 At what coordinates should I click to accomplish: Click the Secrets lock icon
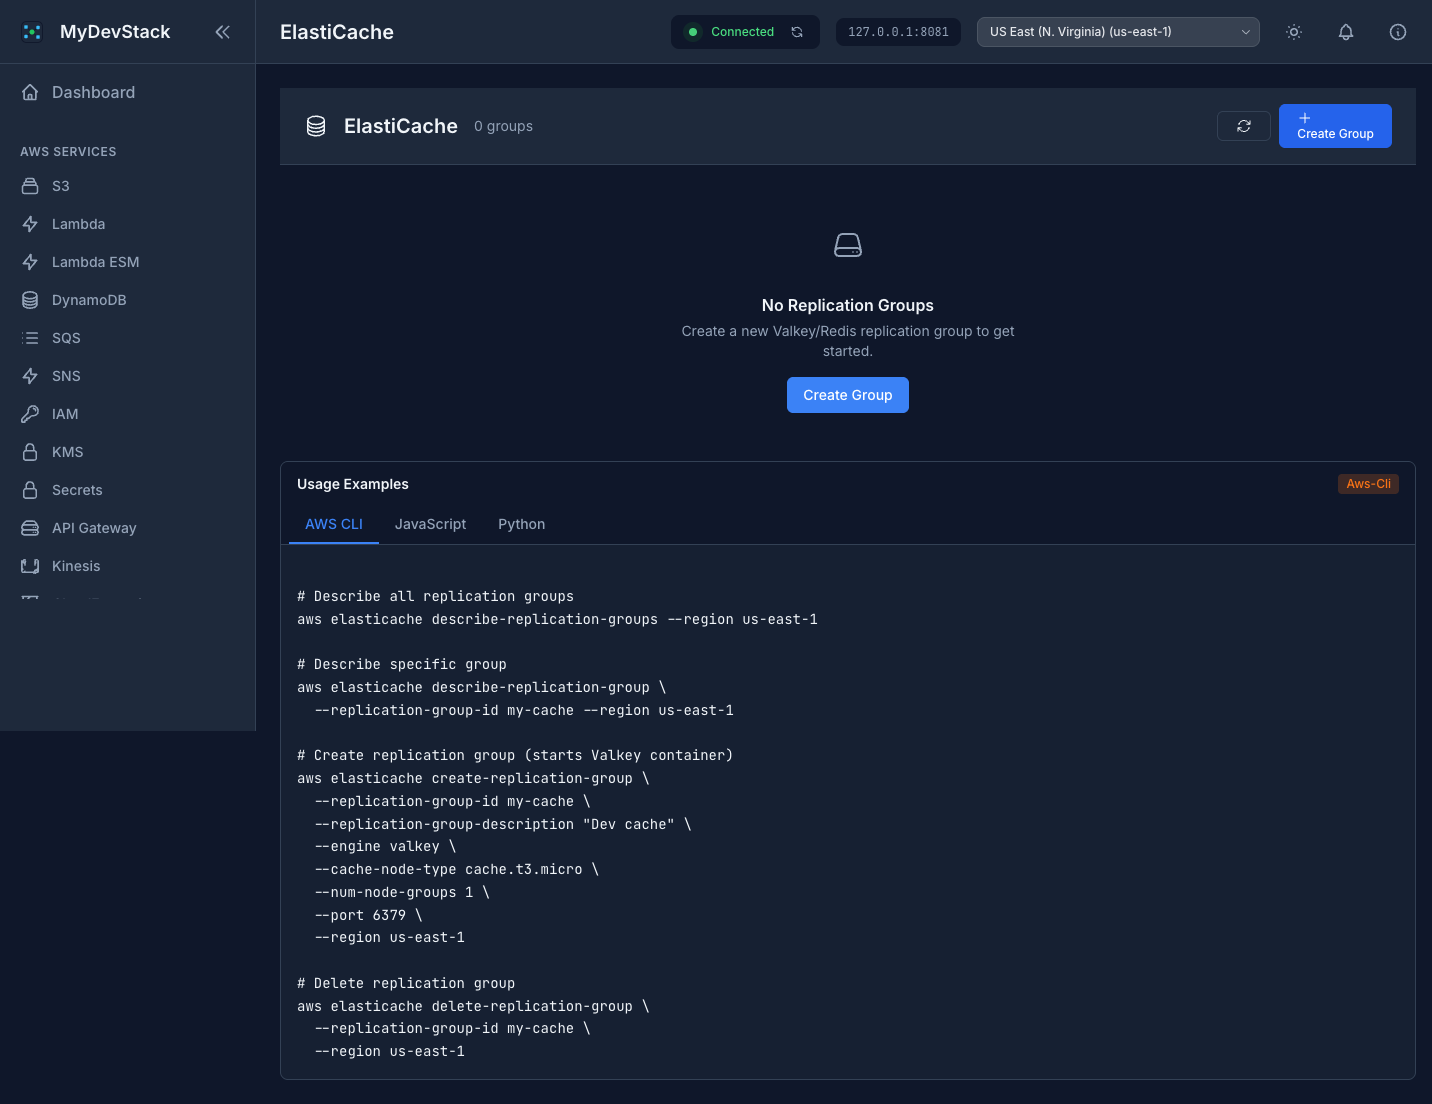(x=30, y=490)
